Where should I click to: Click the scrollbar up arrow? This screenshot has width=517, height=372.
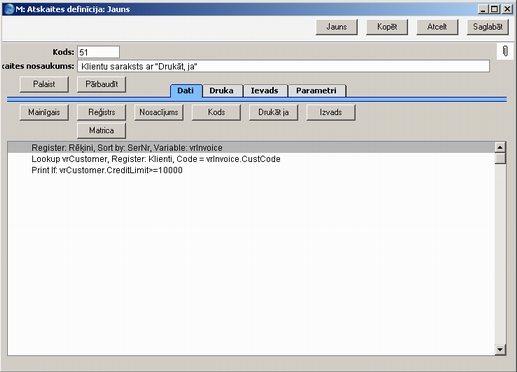click(x=500, y=147)
